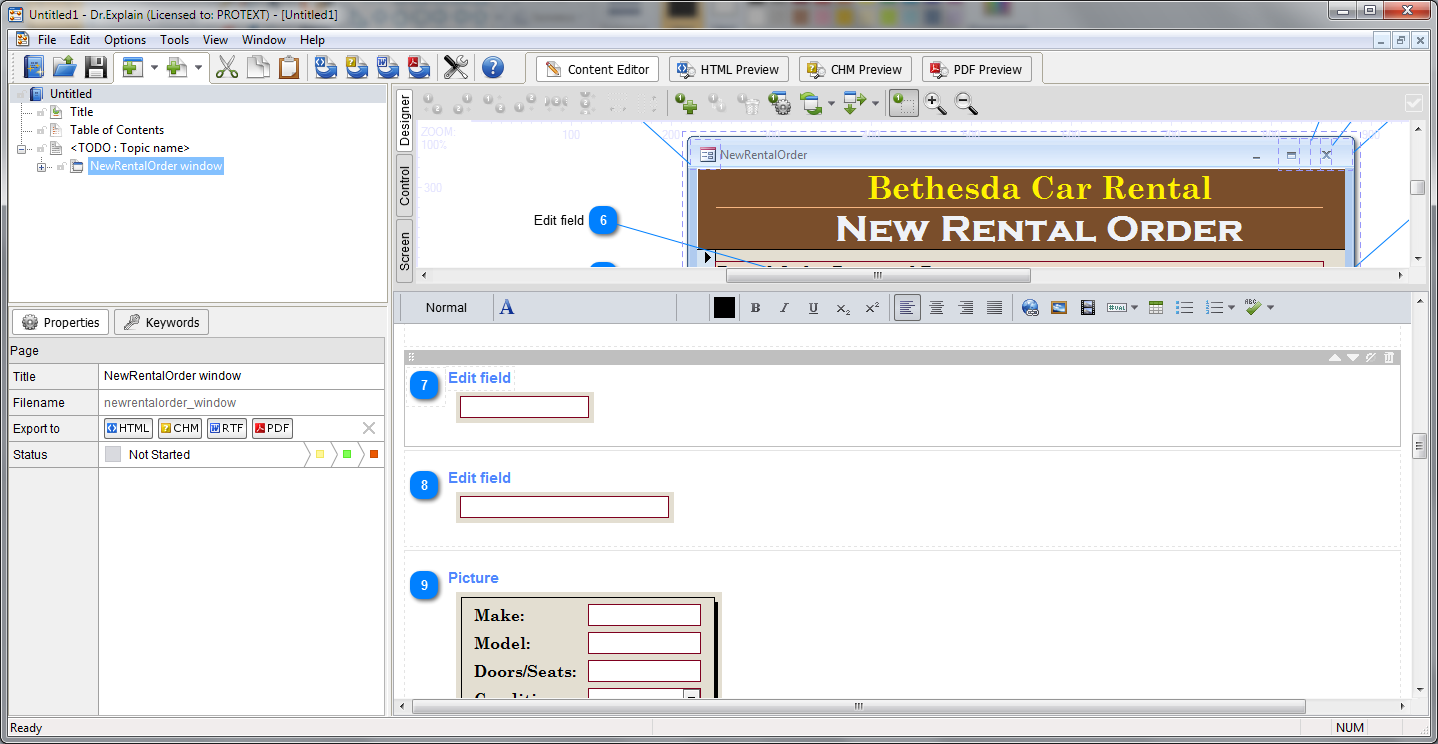
Task: Collapse the TODO Topic name tree node
Action: click(22, 148)
